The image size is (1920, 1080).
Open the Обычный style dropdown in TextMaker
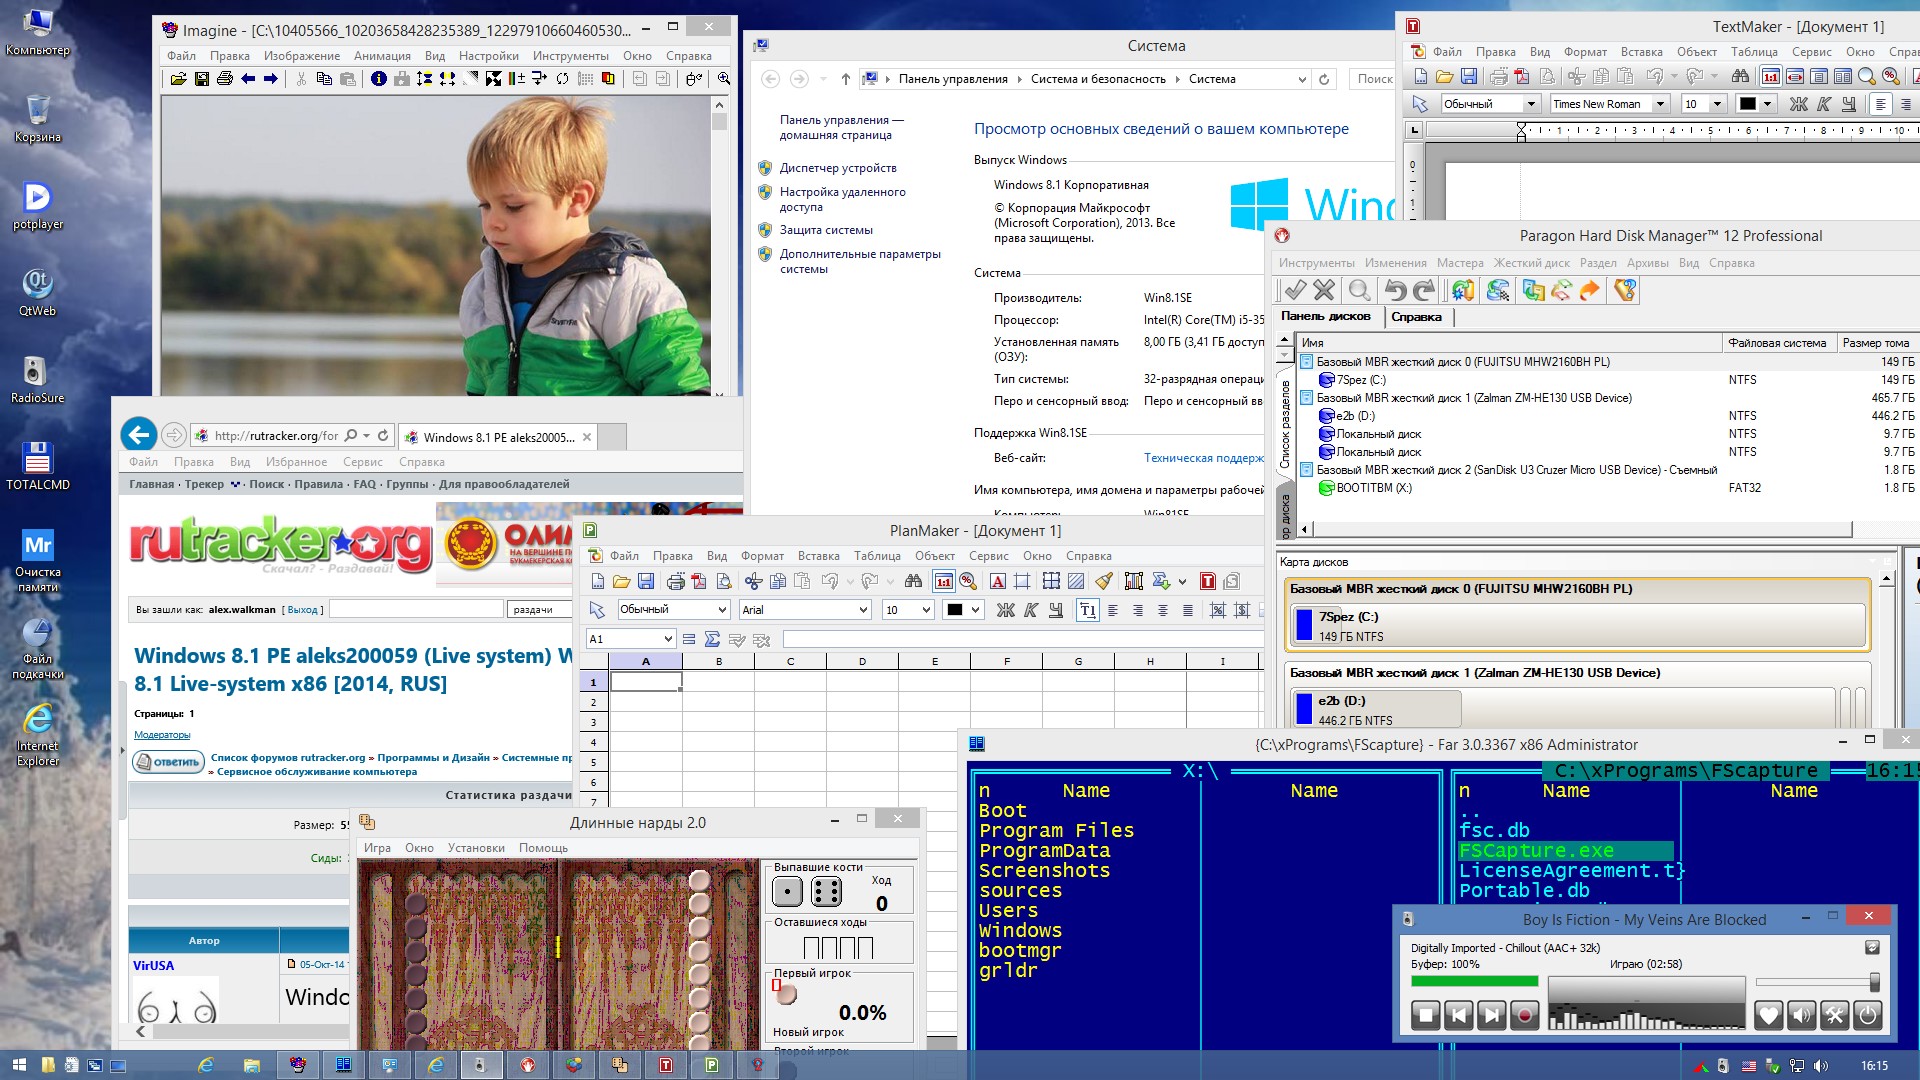pyautogui.click(x=1530, y=104)
